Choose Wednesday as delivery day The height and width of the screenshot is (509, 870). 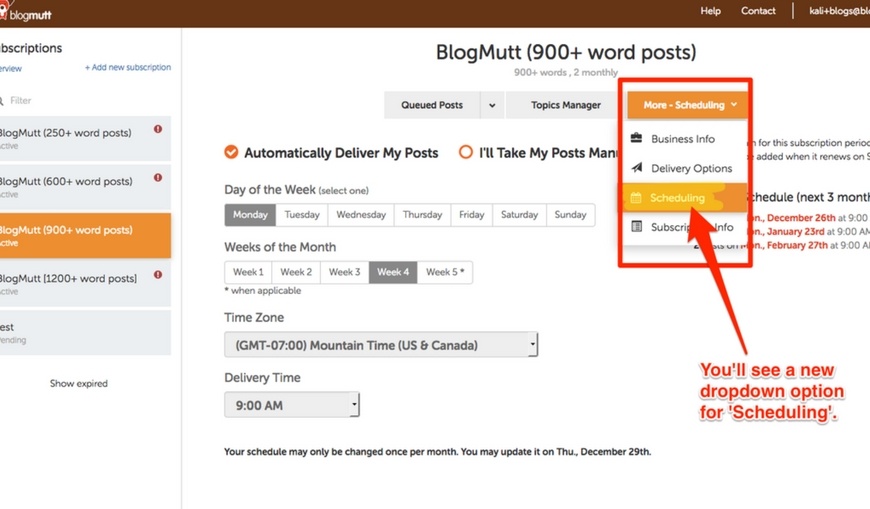(x=361, y=215)
